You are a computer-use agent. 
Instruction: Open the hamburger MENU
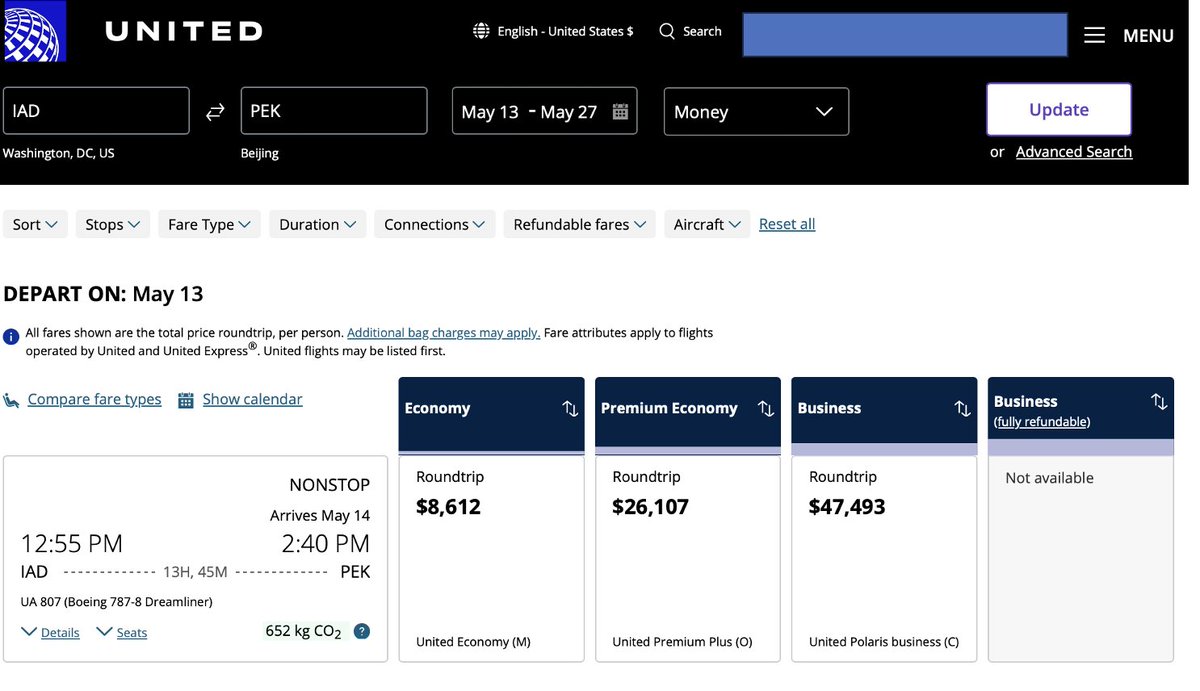click(x=1129, y=35)
